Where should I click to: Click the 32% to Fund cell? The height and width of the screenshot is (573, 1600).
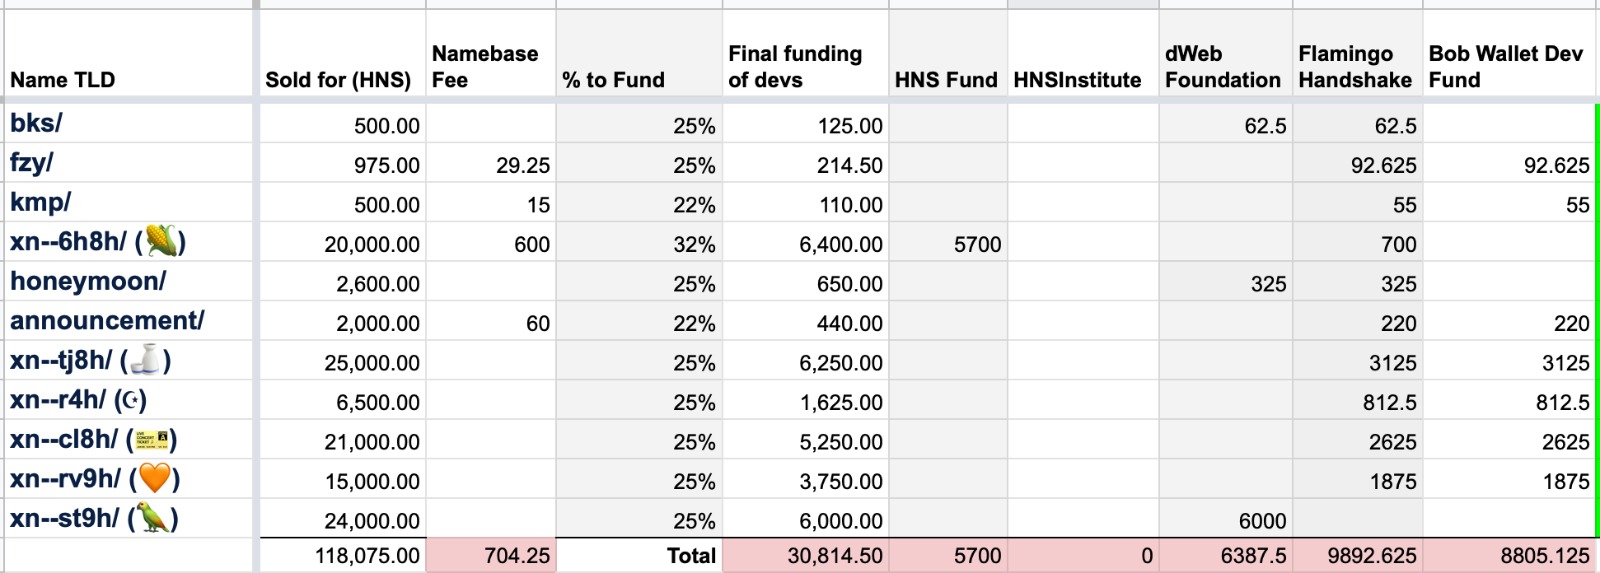[693, 244]
